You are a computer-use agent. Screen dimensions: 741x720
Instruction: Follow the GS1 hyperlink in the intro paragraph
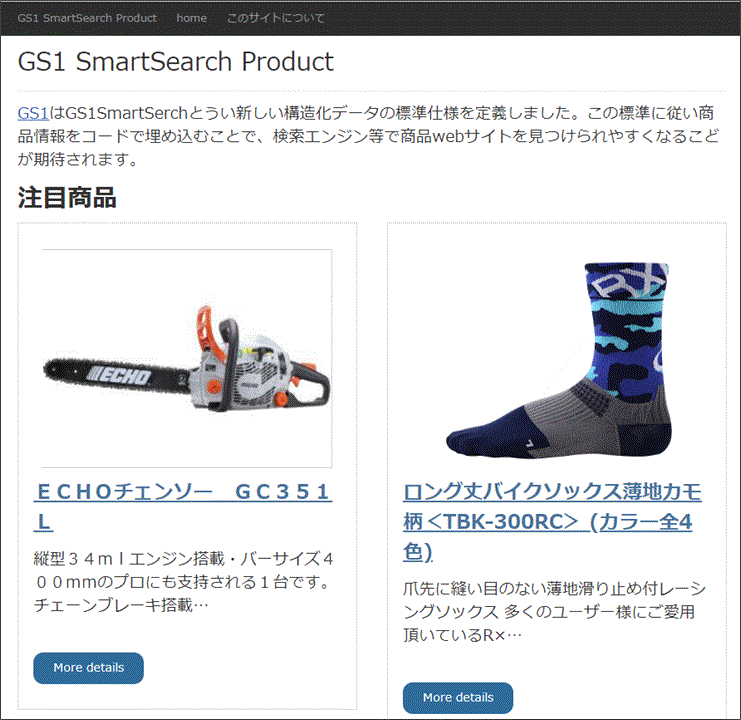point(33,113)
